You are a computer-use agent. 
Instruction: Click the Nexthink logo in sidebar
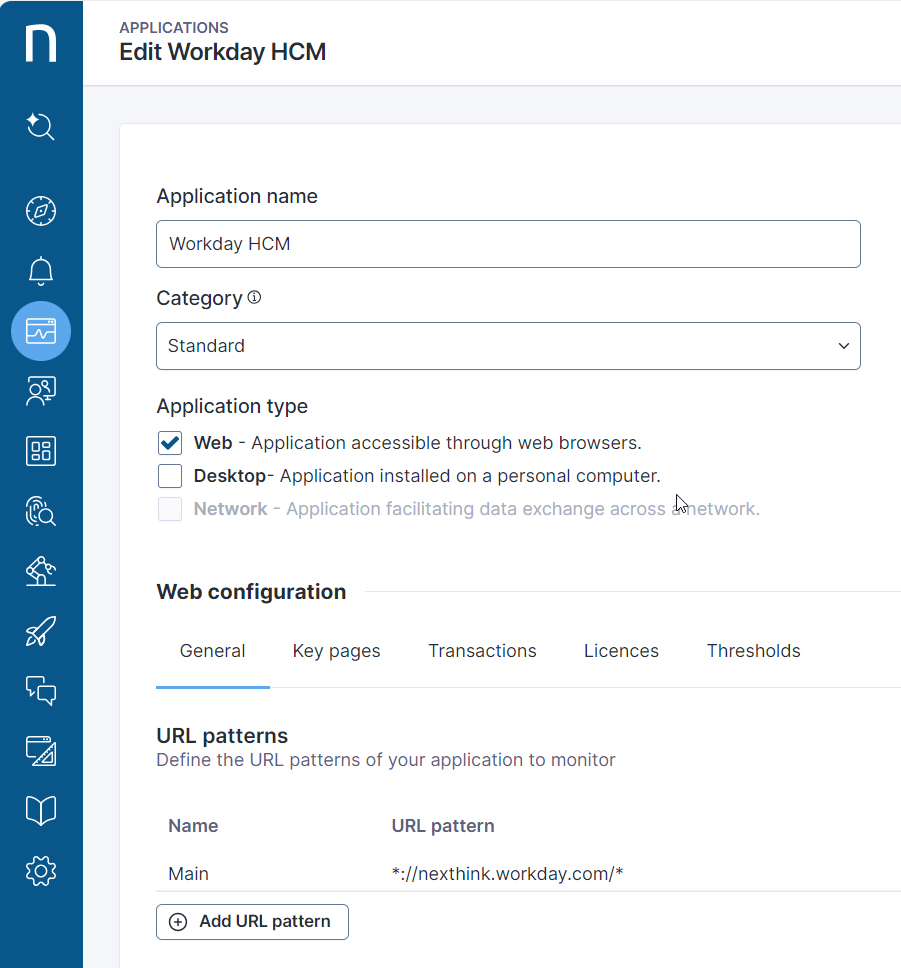tap(41, 43)
